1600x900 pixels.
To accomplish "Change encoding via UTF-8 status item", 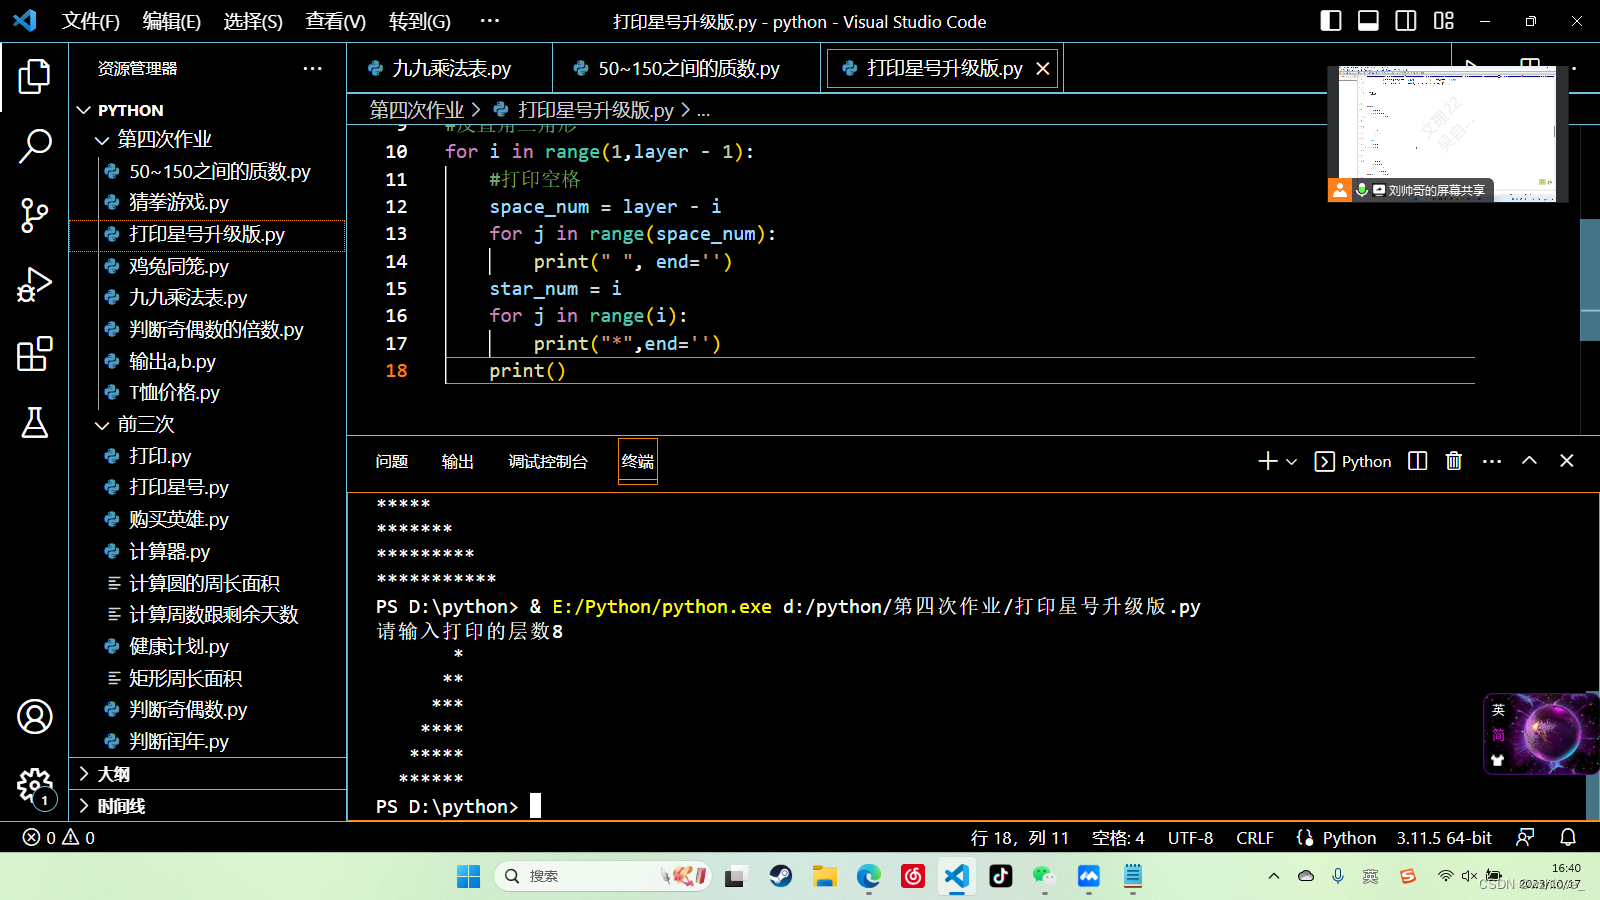I will tap(1190, 838).
